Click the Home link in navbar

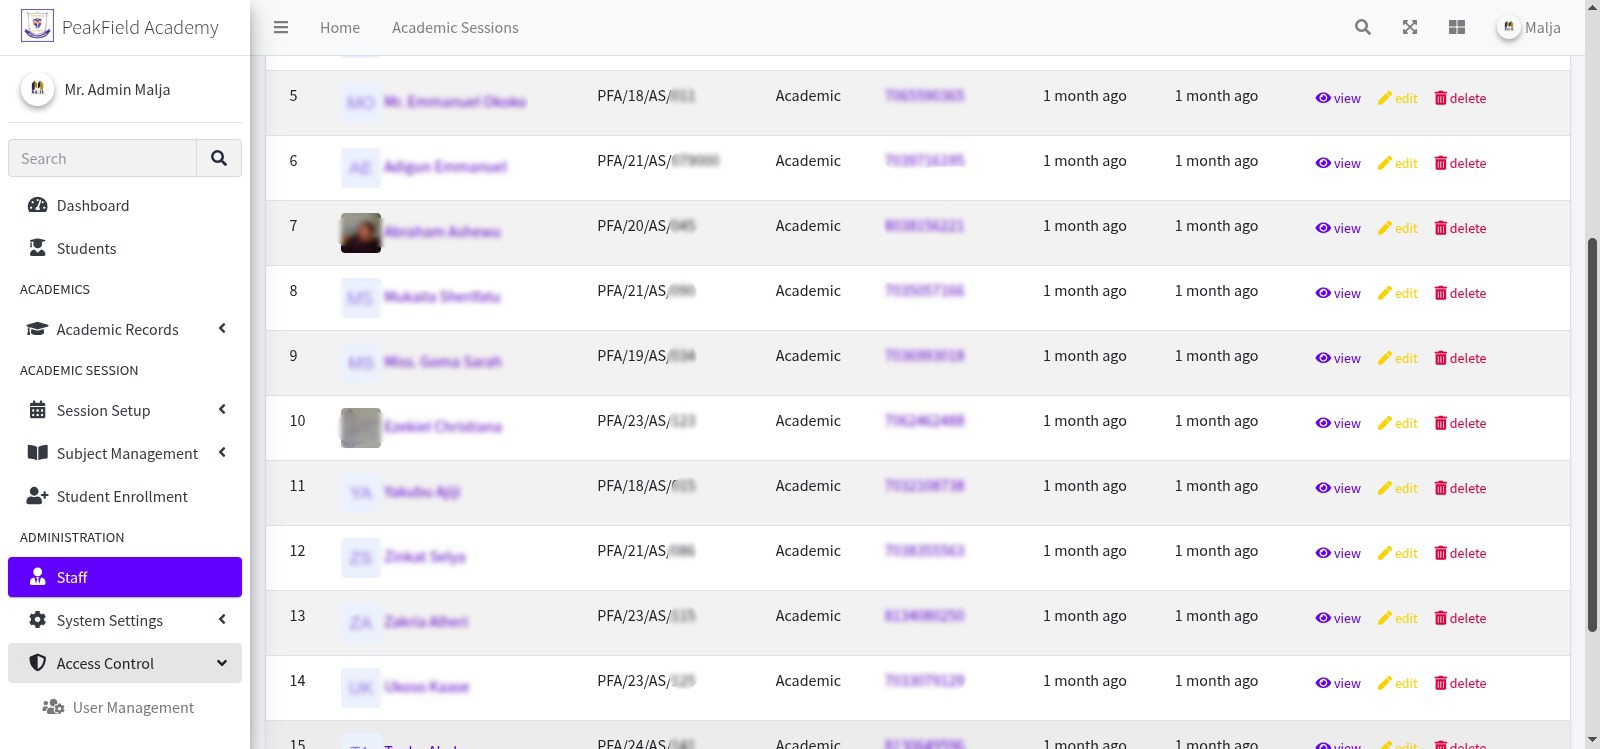(340, 28)
